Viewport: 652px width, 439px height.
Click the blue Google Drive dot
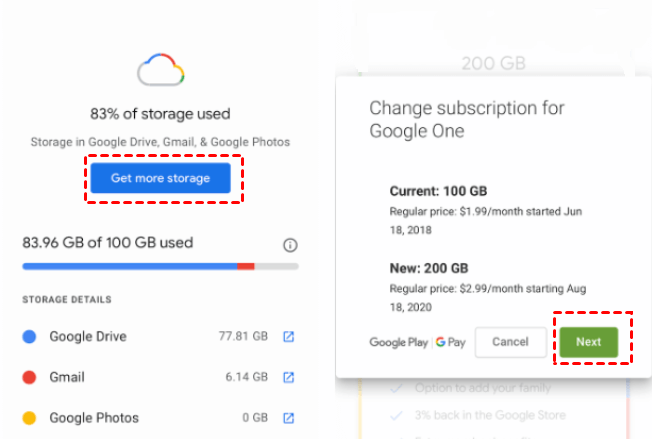point(30,337)
